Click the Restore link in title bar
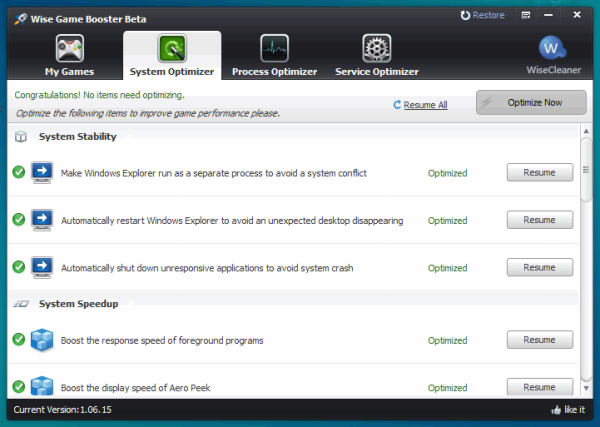This screenshot has width=600, height=427. click(x=482, y=15)
